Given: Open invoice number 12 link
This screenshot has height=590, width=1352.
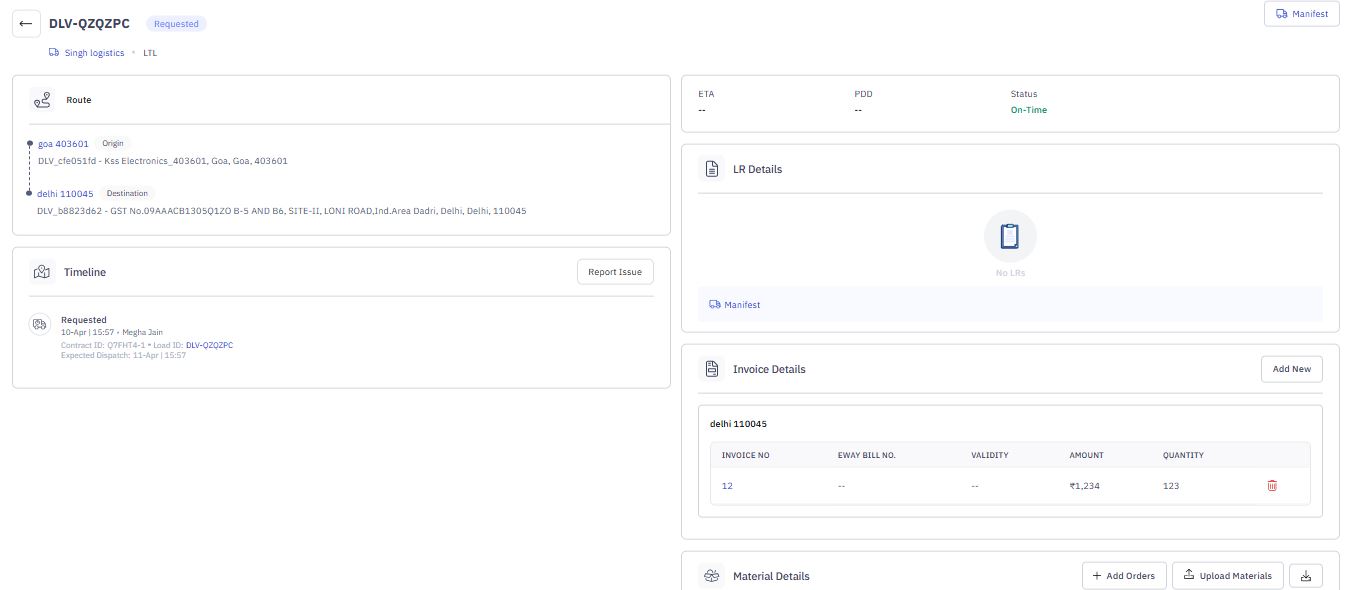Looking at the screenshot, I should click(727, 486).
